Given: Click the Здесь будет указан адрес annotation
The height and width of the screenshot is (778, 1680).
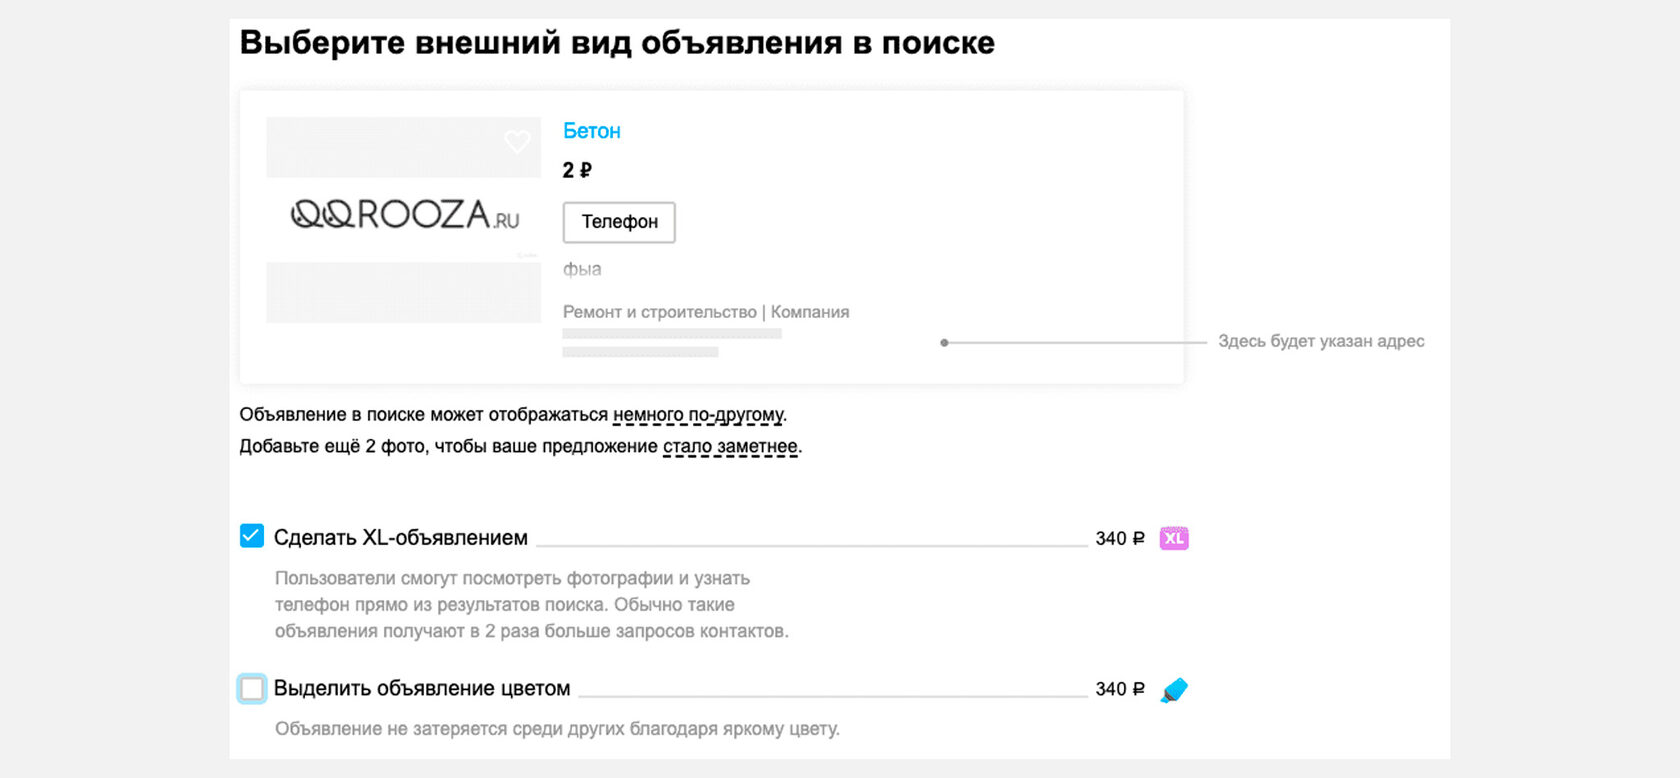Looking at the screenshot, I should (1320, 341).
